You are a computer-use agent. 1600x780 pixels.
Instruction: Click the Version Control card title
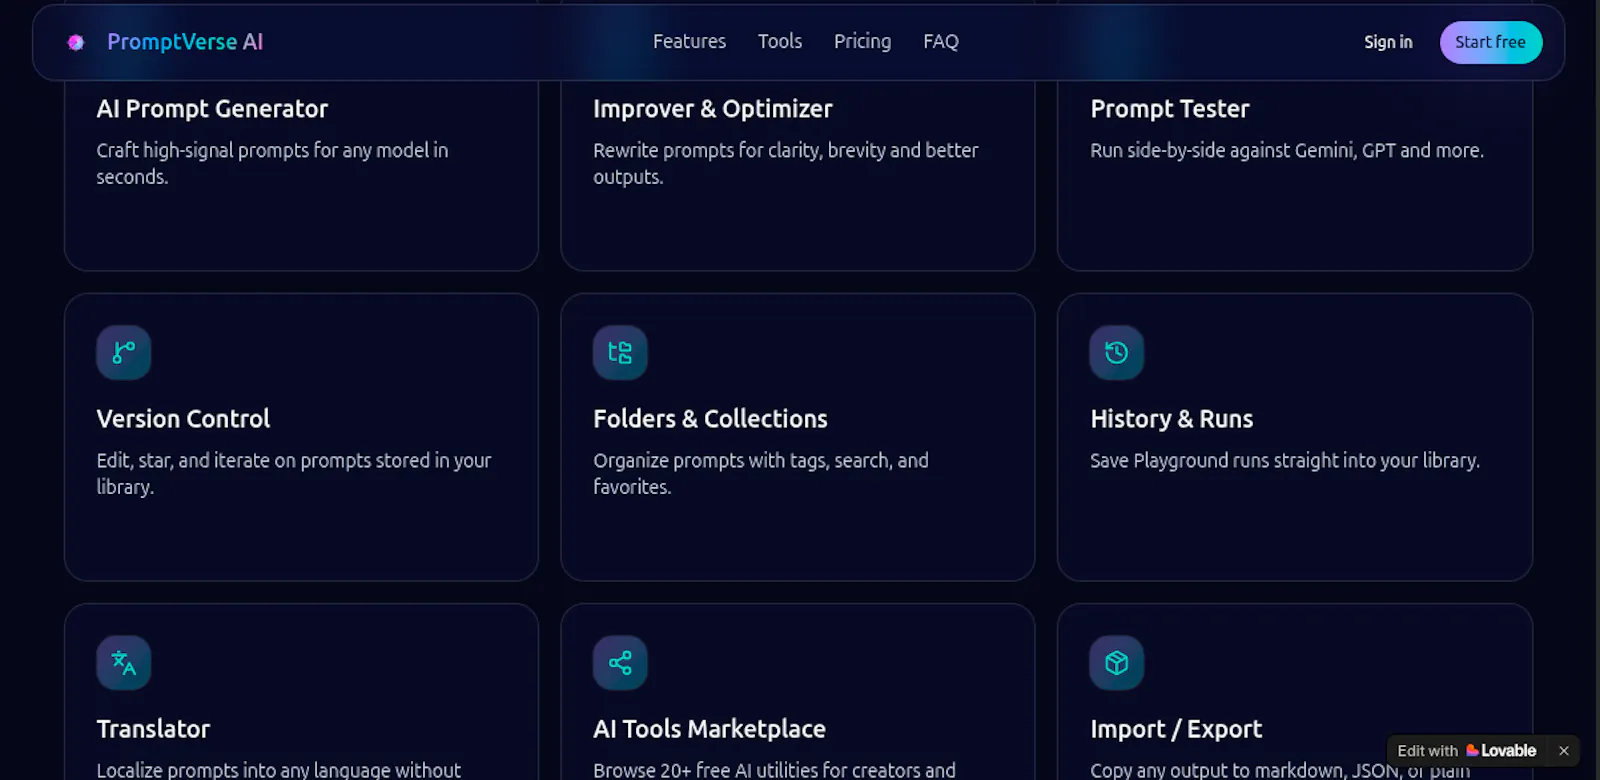183,419
